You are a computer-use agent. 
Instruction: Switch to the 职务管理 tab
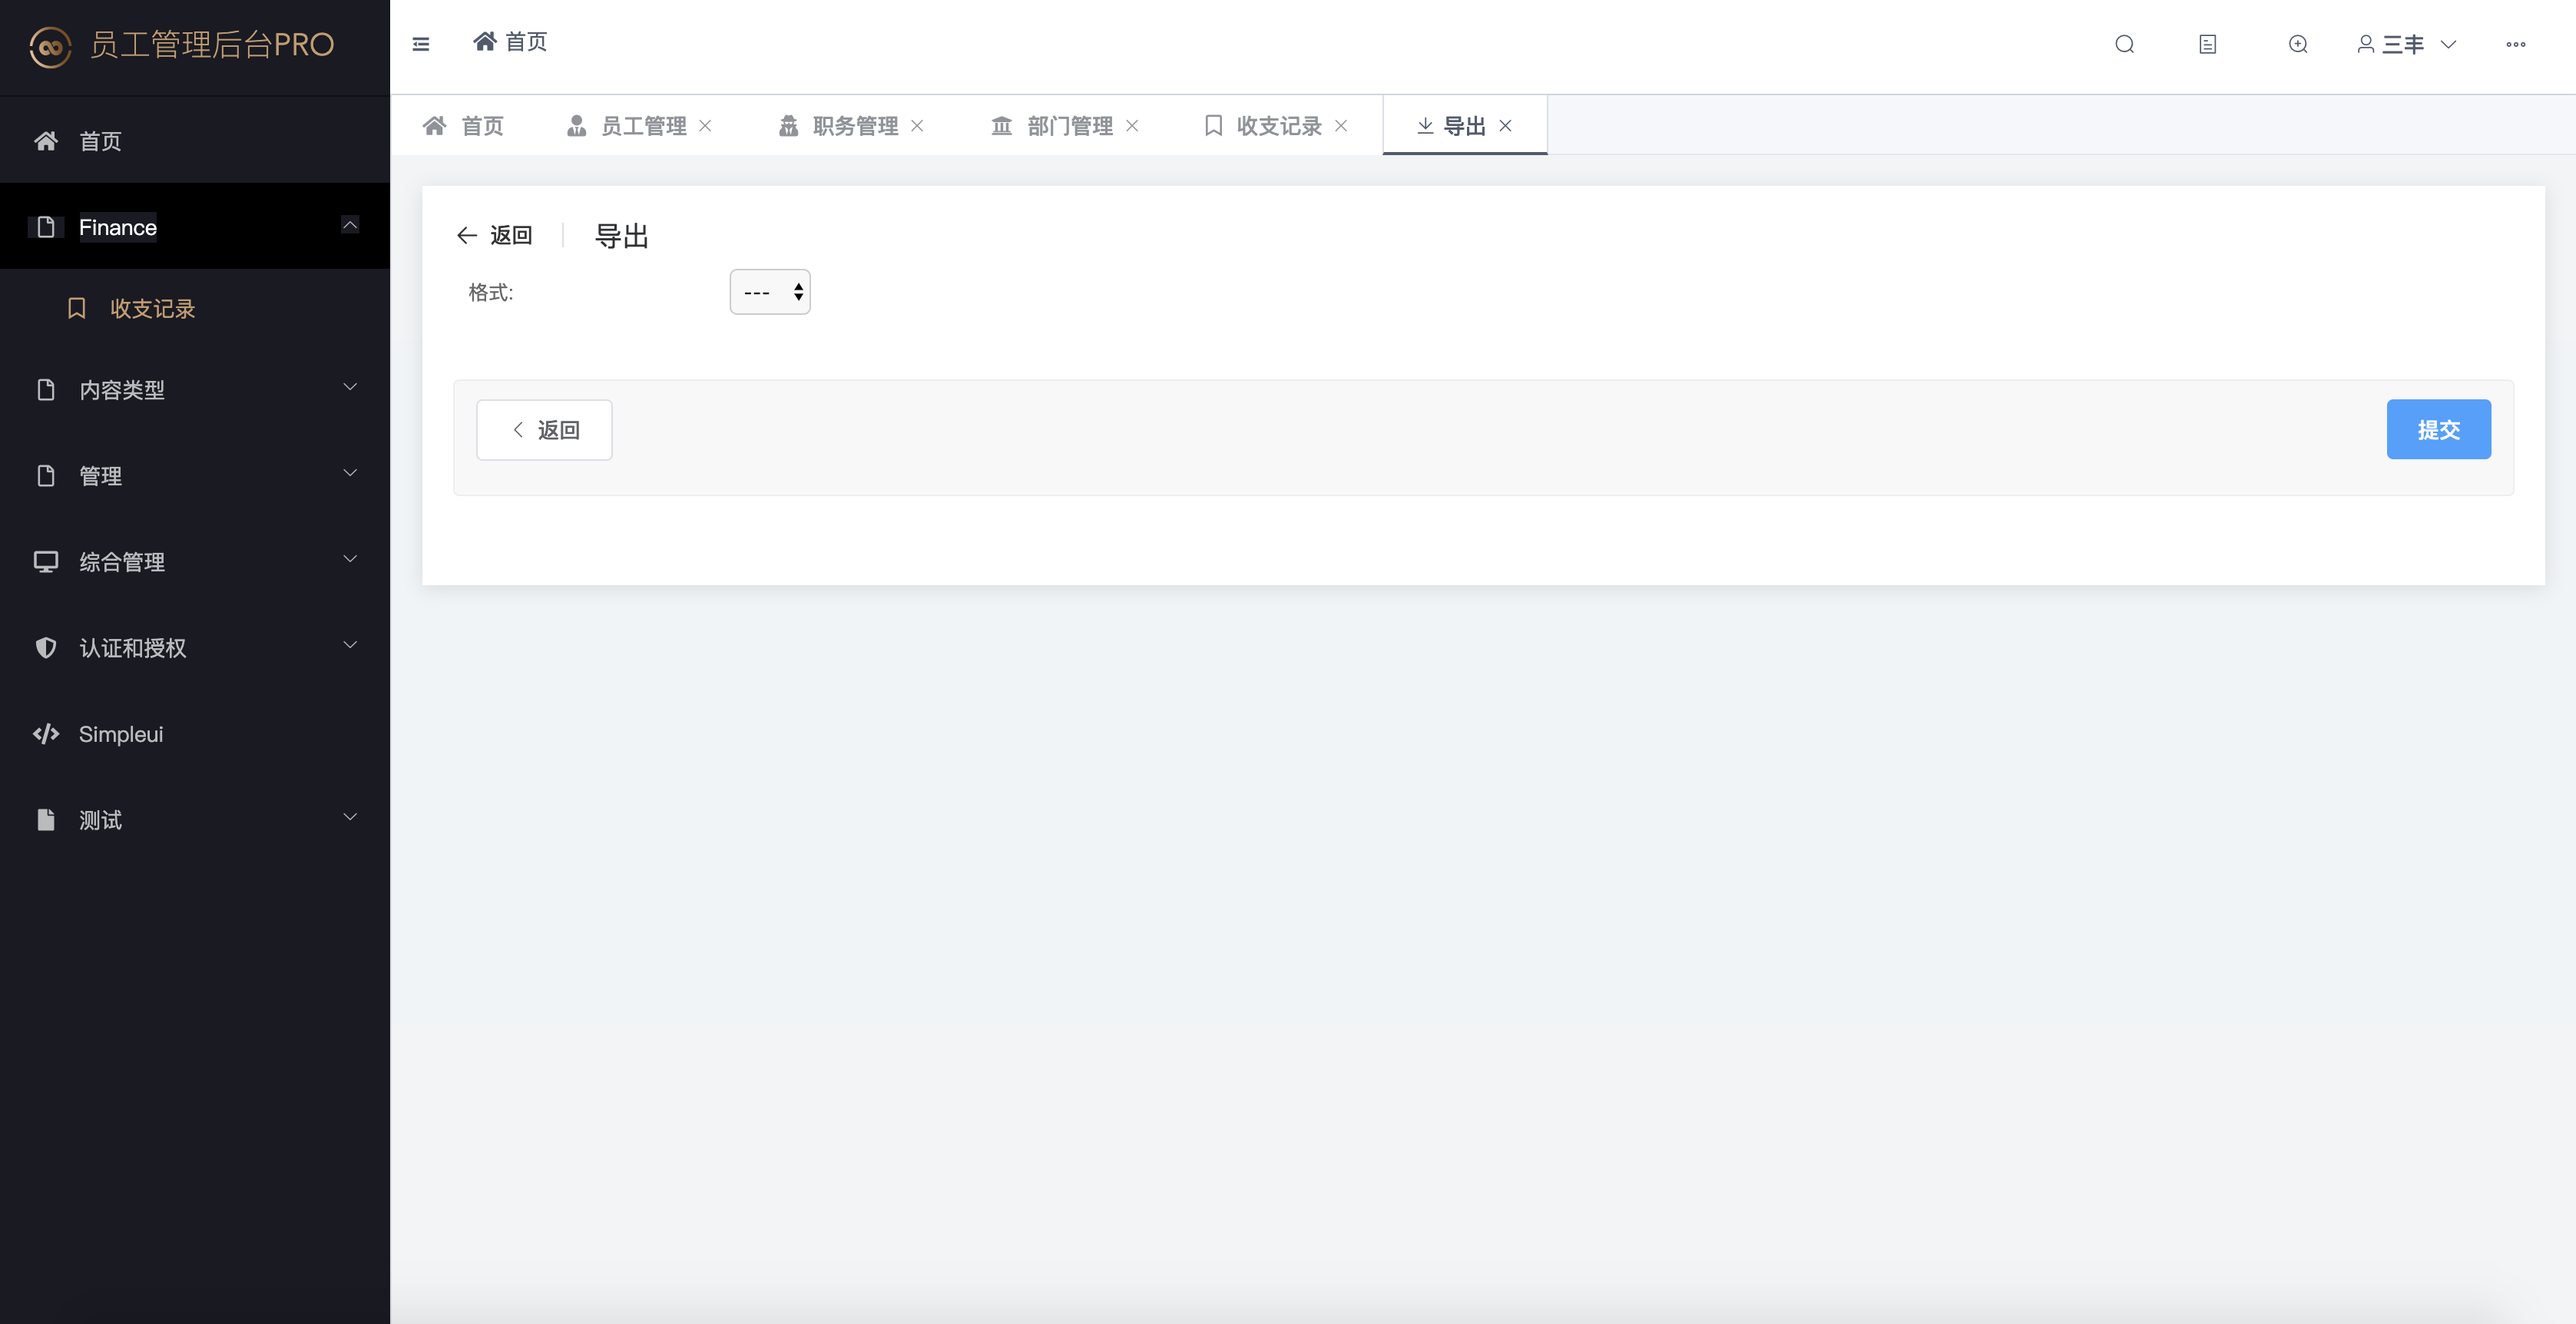[854, 126]
